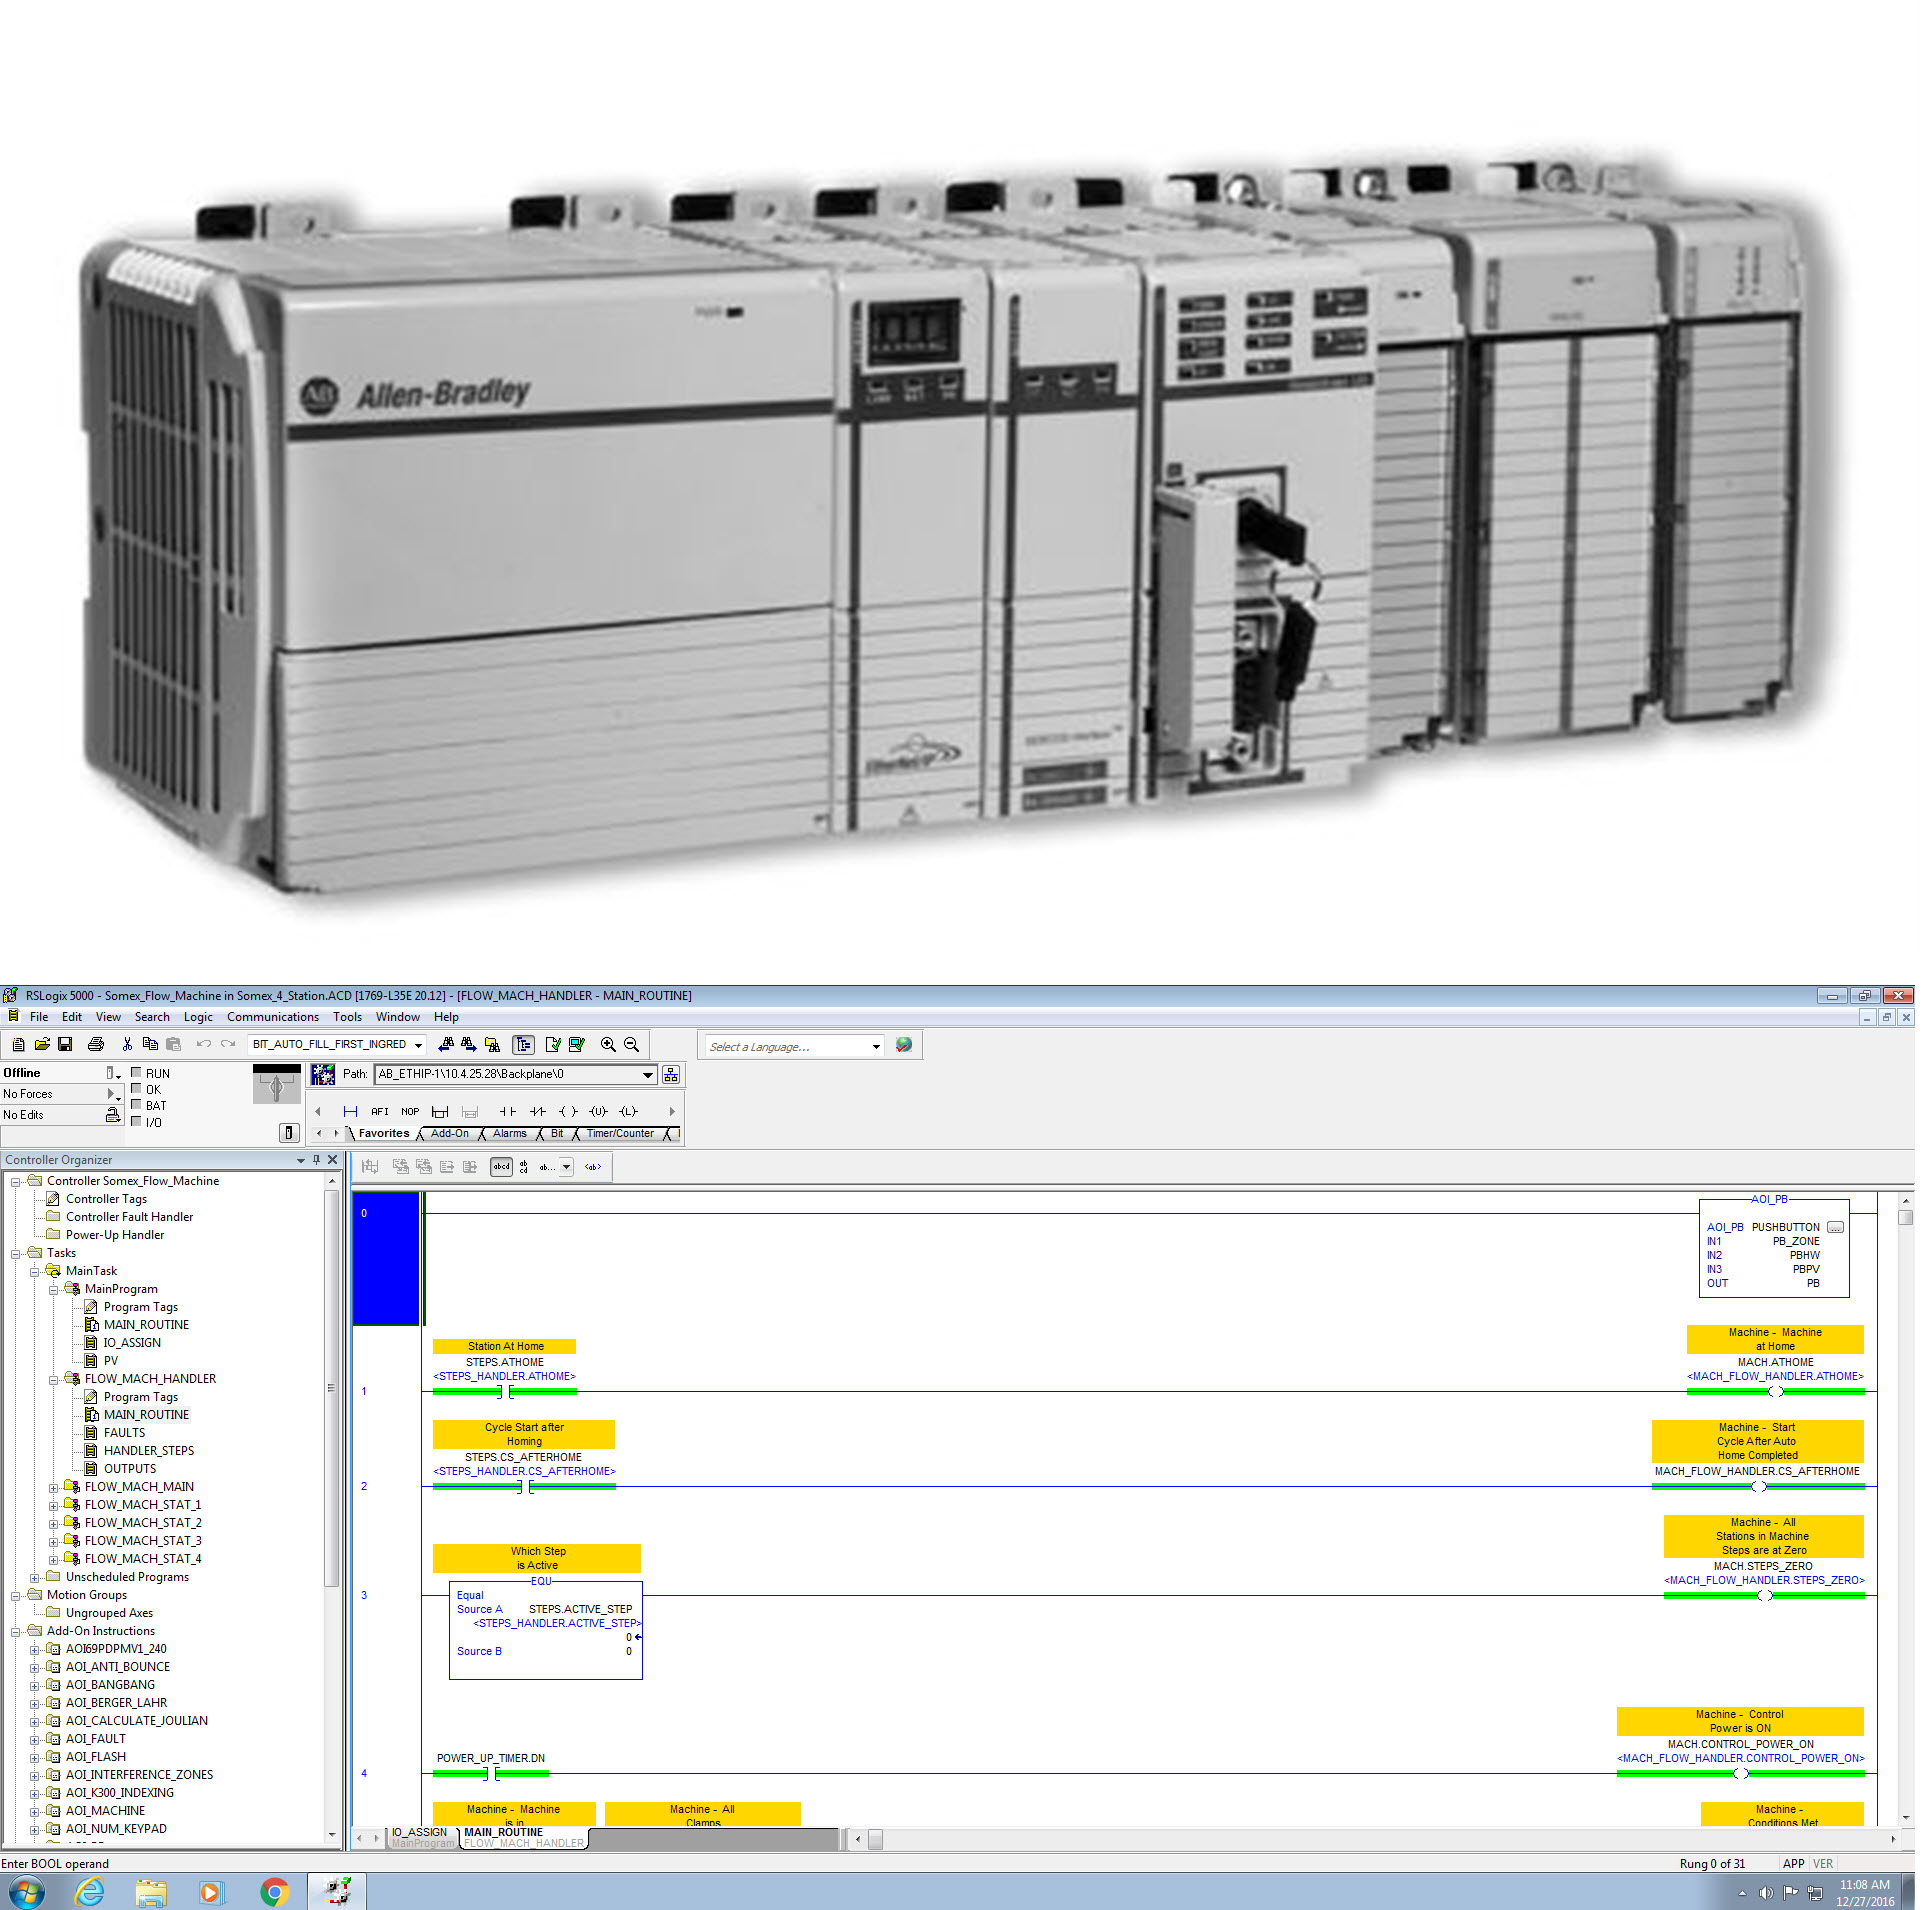Open Controller Tags in organizer
Image resolution: width=1925 pixels, height=1910 pixels.
(x=106, y=1198)
